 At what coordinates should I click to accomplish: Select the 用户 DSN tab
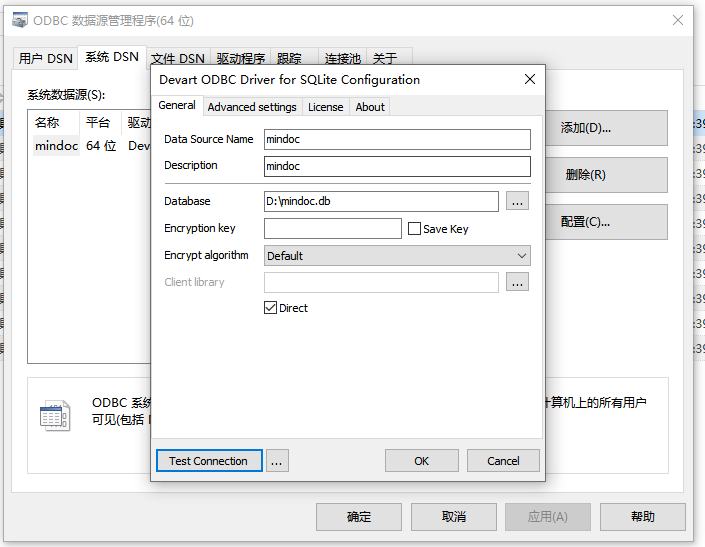tap(45, 58)
